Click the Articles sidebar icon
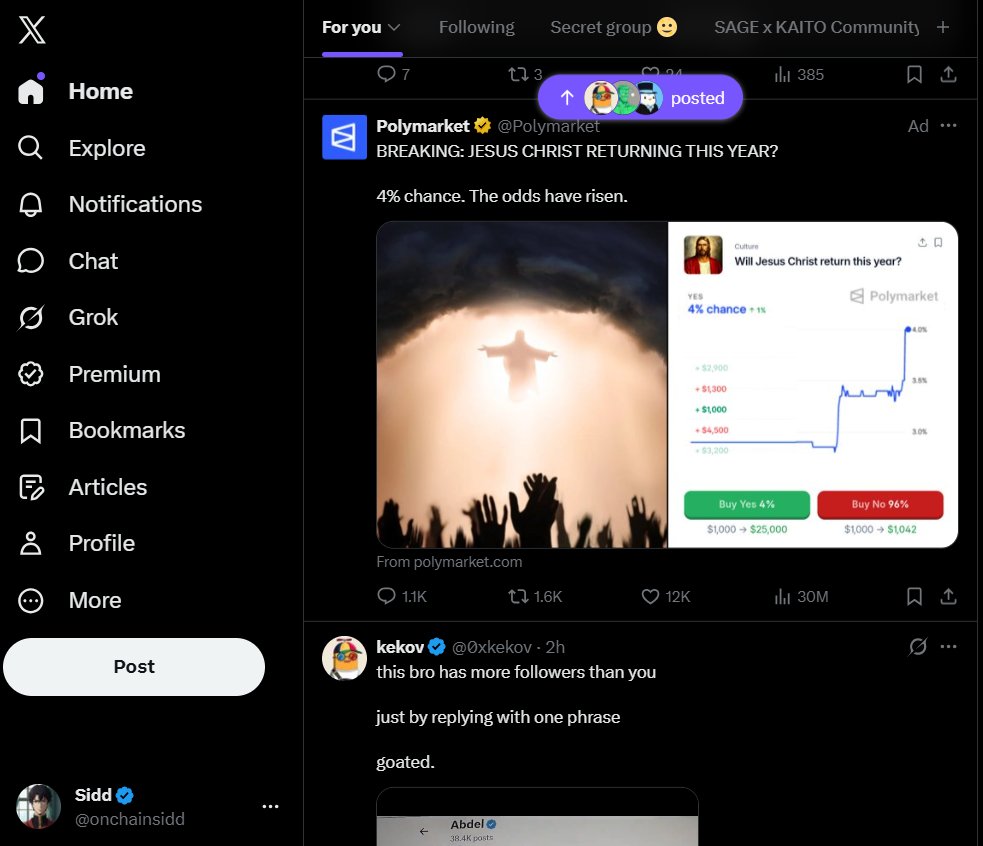The image size is (983, 846). click(x=31, y=487)
